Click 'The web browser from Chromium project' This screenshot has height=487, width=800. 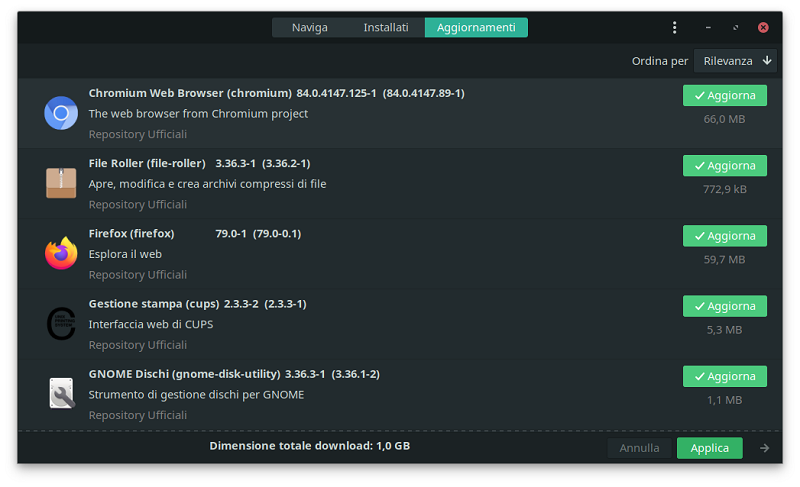(x=198, y=114)
